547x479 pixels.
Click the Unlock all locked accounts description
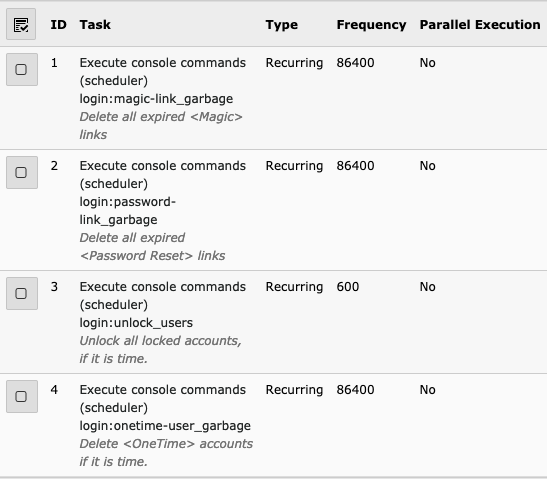(x=160, y=350)
